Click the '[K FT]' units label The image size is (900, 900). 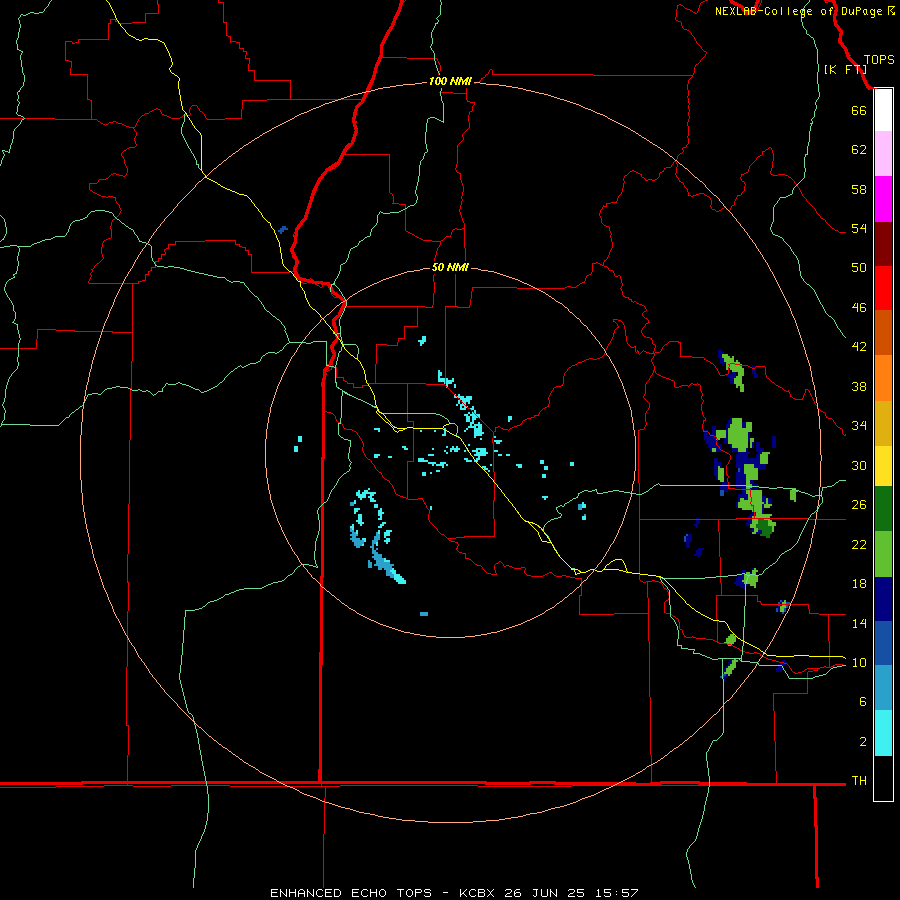[x=845, y=69]
